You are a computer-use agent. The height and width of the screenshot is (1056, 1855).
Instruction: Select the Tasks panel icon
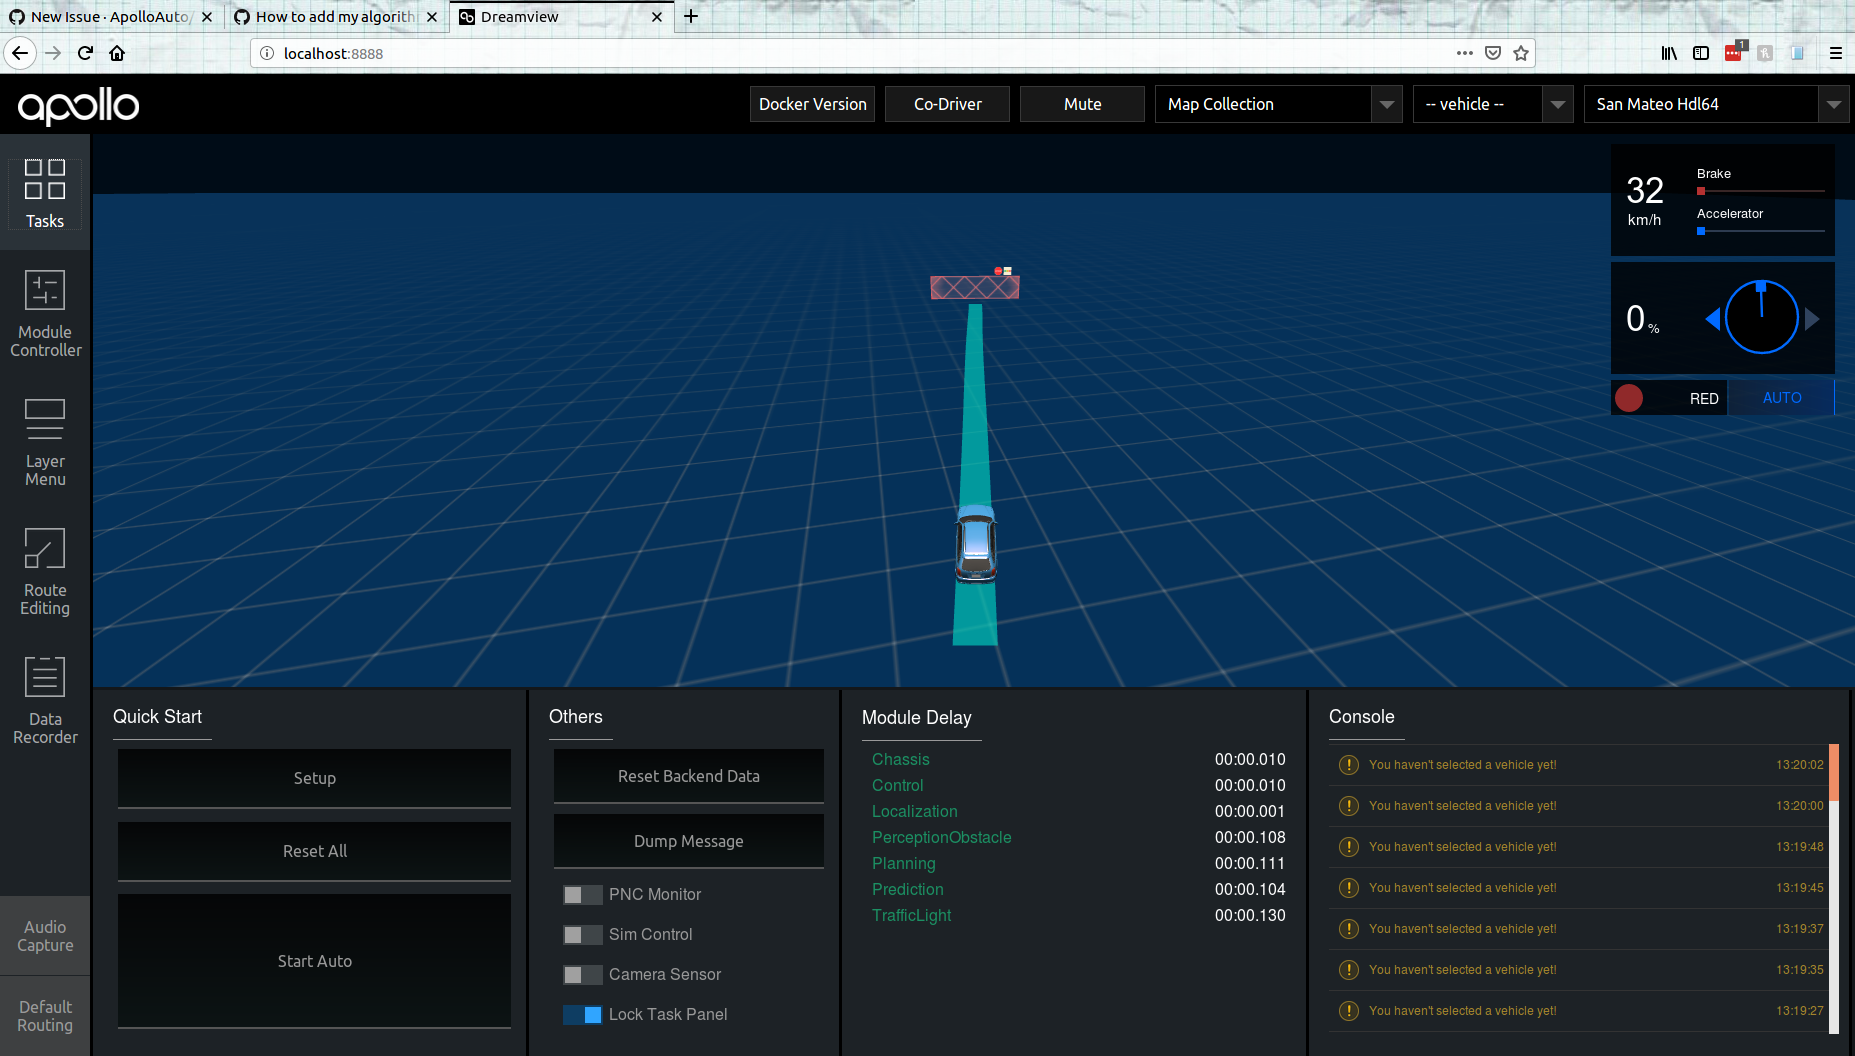(45, 193)
